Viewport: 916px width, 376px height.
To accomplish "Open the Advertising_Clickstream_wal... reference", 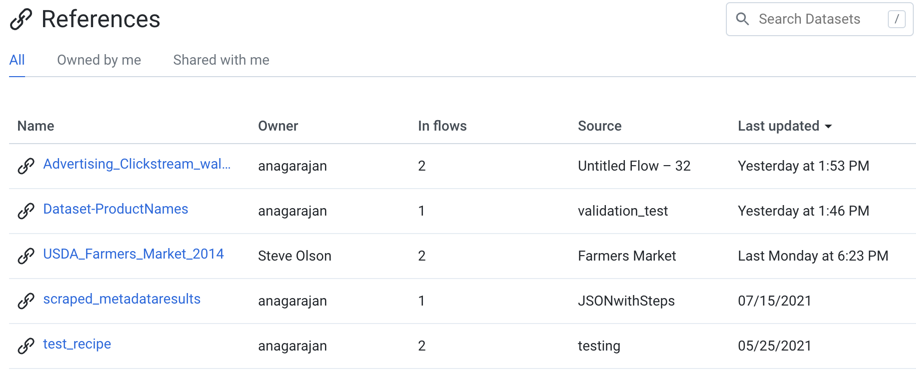I will pyautogui.click(x=137, y=165).
